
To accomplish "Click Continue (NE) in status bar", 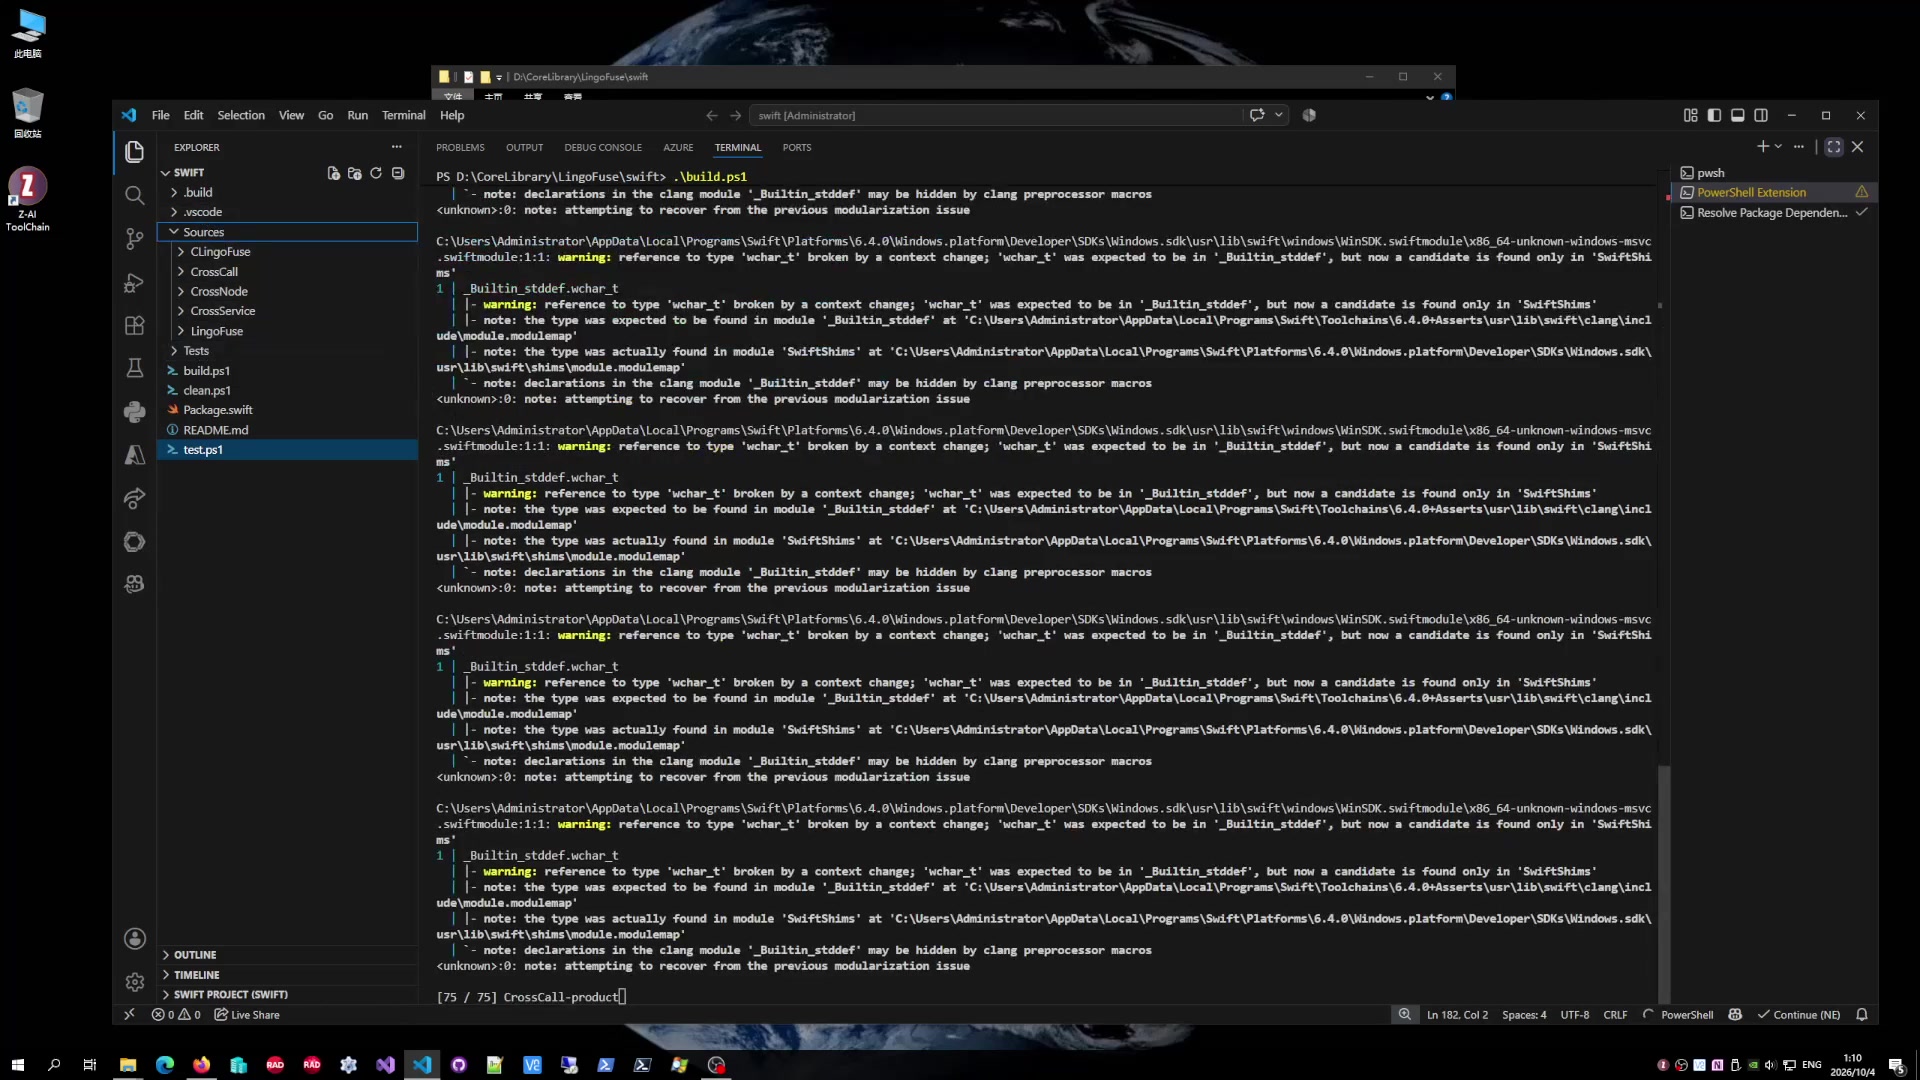I will (1799, 1015).
